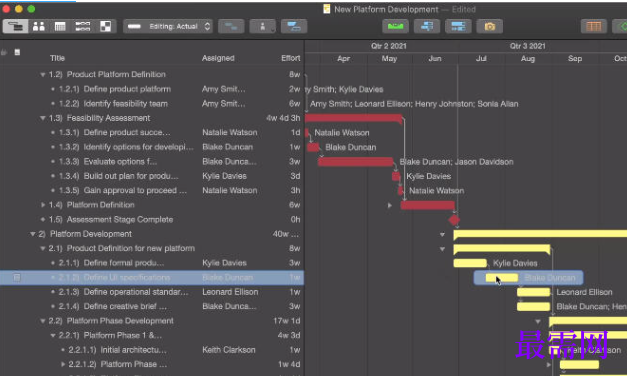Click the group tasks toolbar button
Image resolution: width=627 pixels, height=376 pixels.
(294, 26)
